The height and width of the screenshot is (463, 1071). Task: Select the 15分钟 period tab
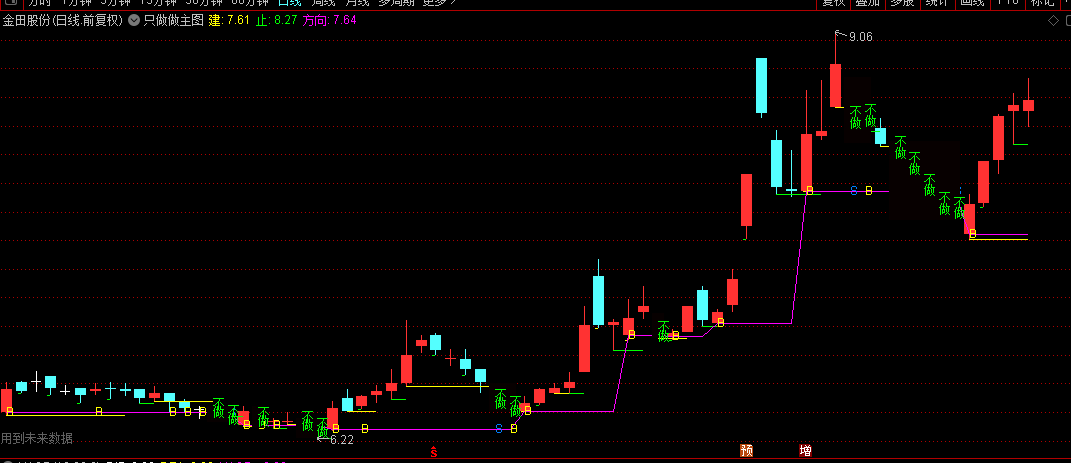pyautogui.click(x=158, y=2)
